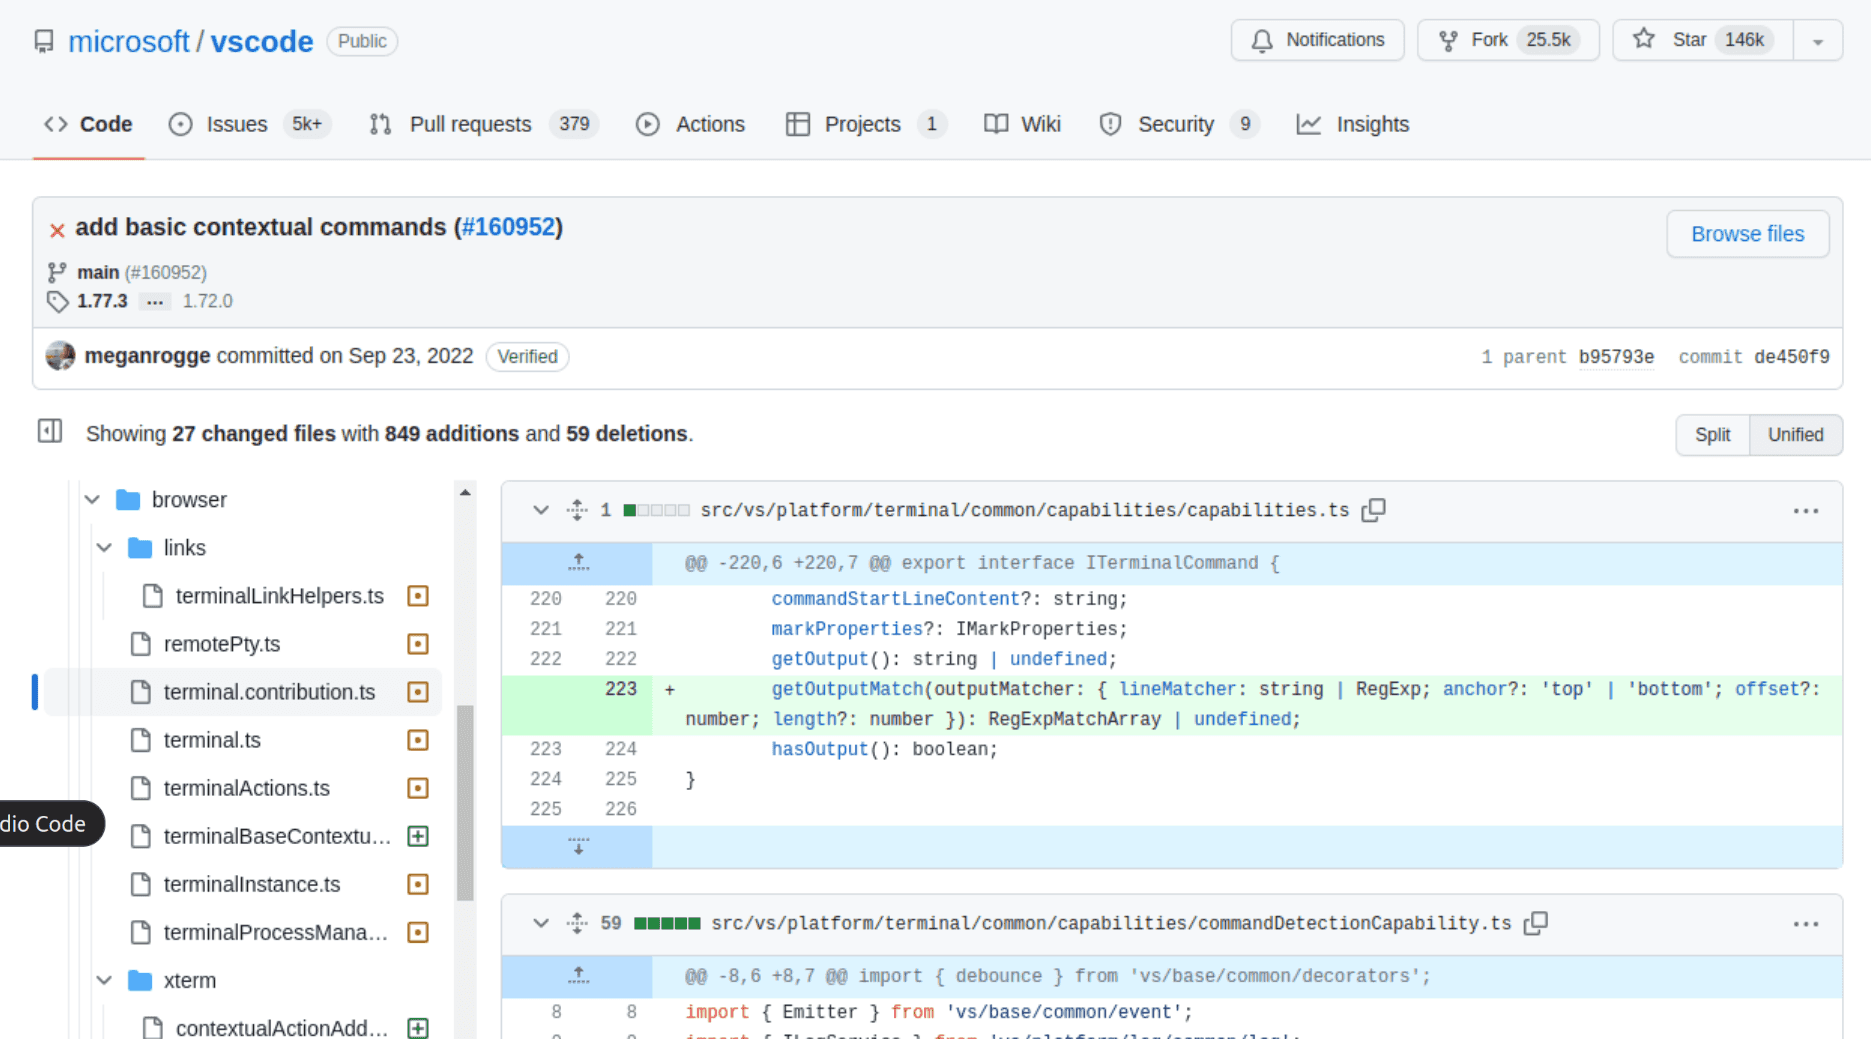
Task: Open the Pull requests tab
Action: pyautogui.click(x=470, y=124)
